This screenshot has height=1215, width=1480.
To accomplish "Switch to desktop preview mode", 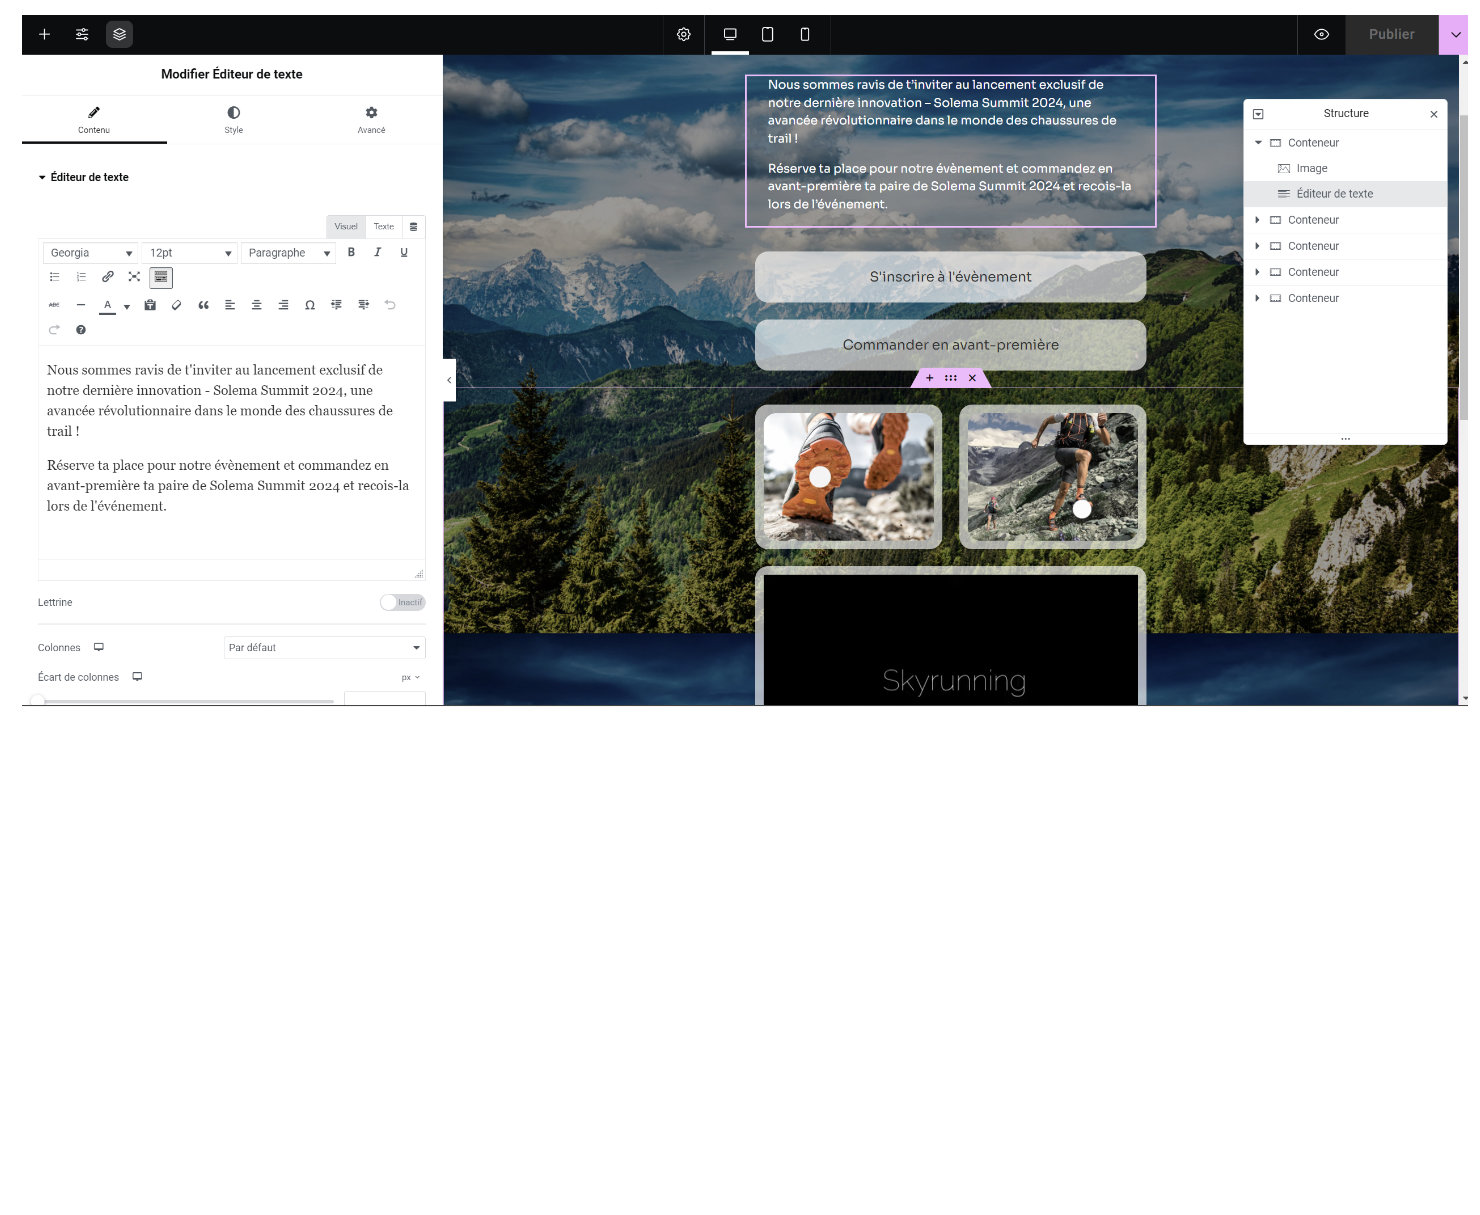I will coord(730,34).
